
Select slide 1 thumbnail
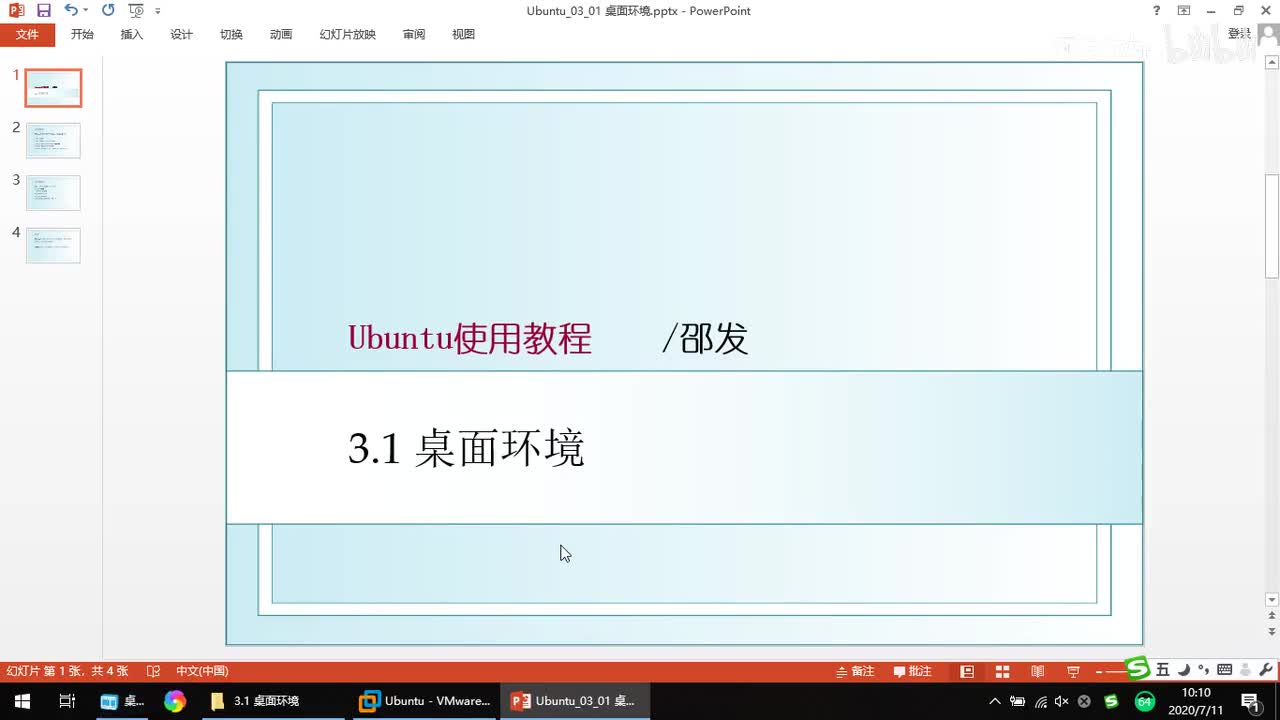point(53,88)
